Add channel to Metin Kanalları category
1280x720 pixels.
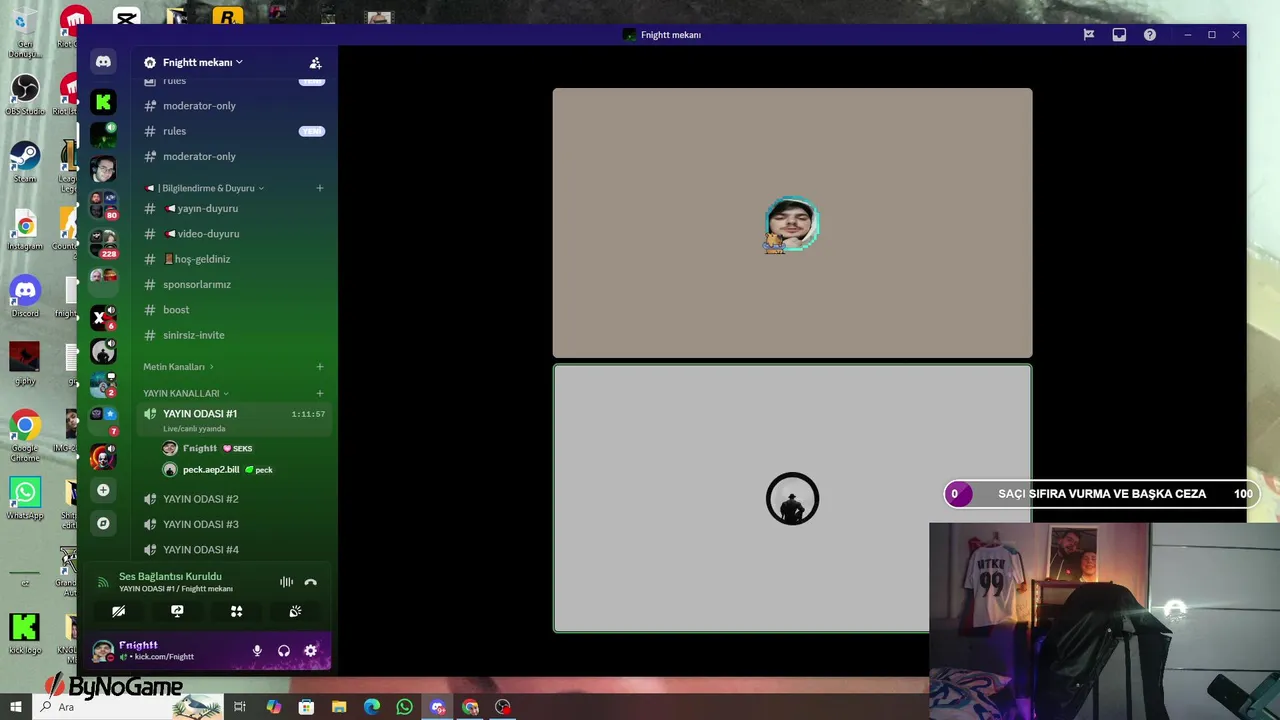320,367
